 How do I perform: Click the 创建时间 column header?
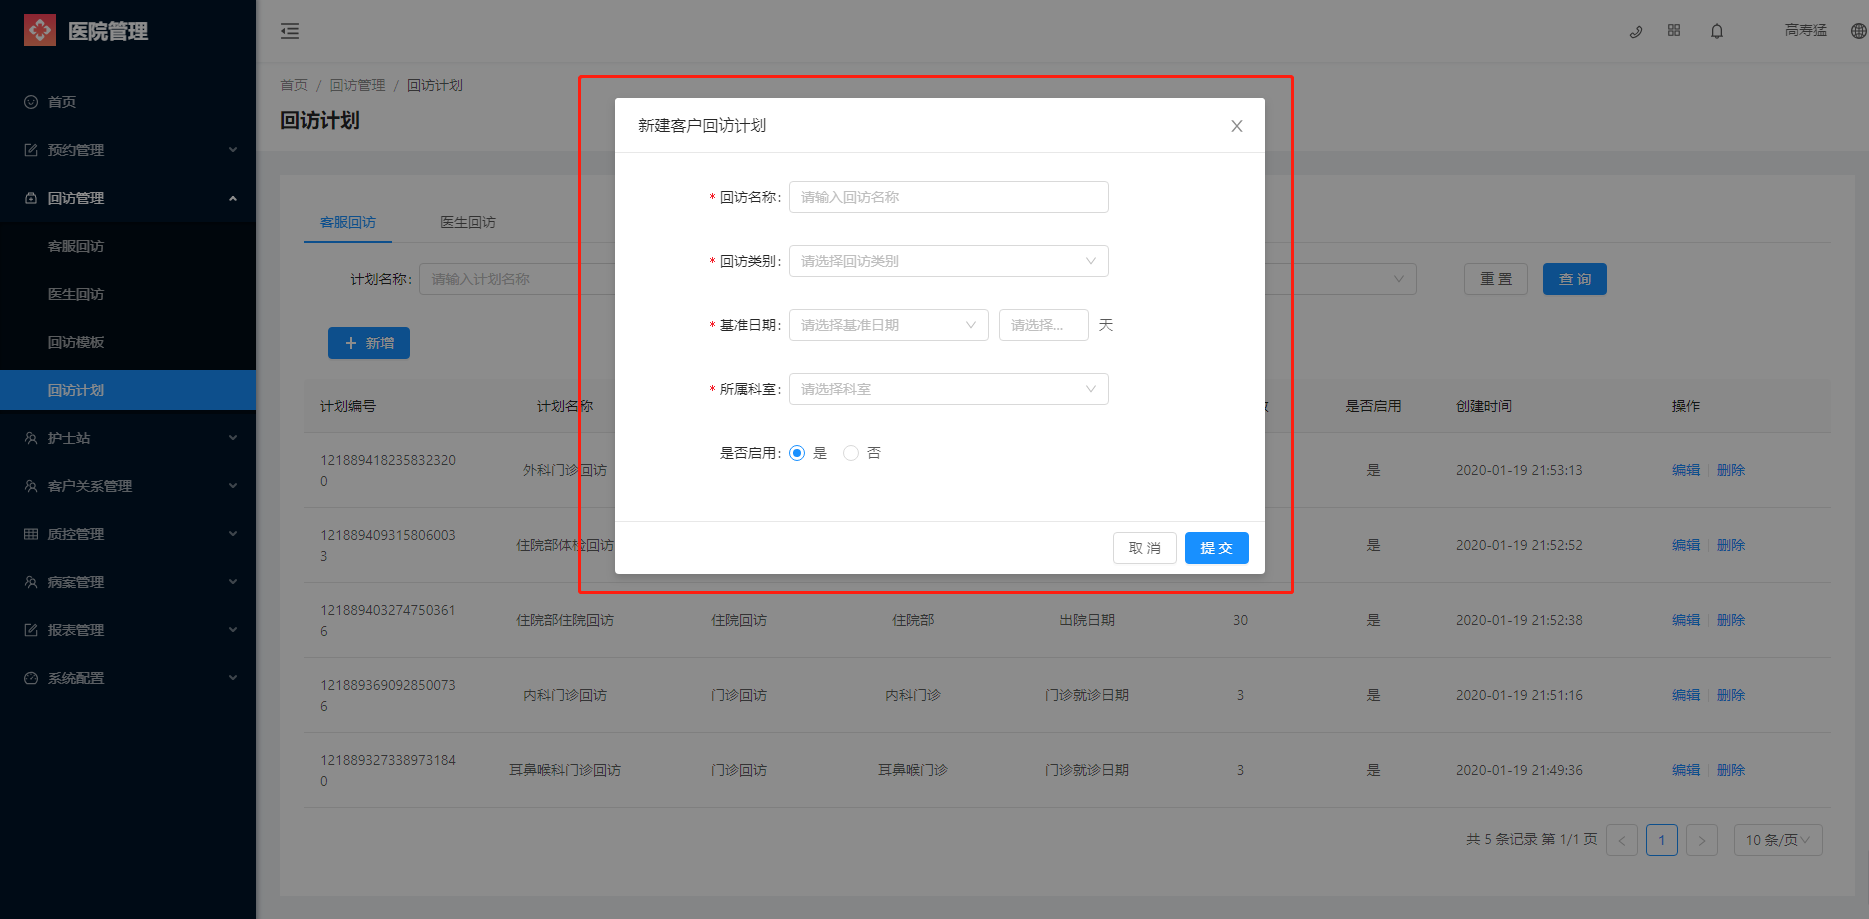click(1484, 406)
